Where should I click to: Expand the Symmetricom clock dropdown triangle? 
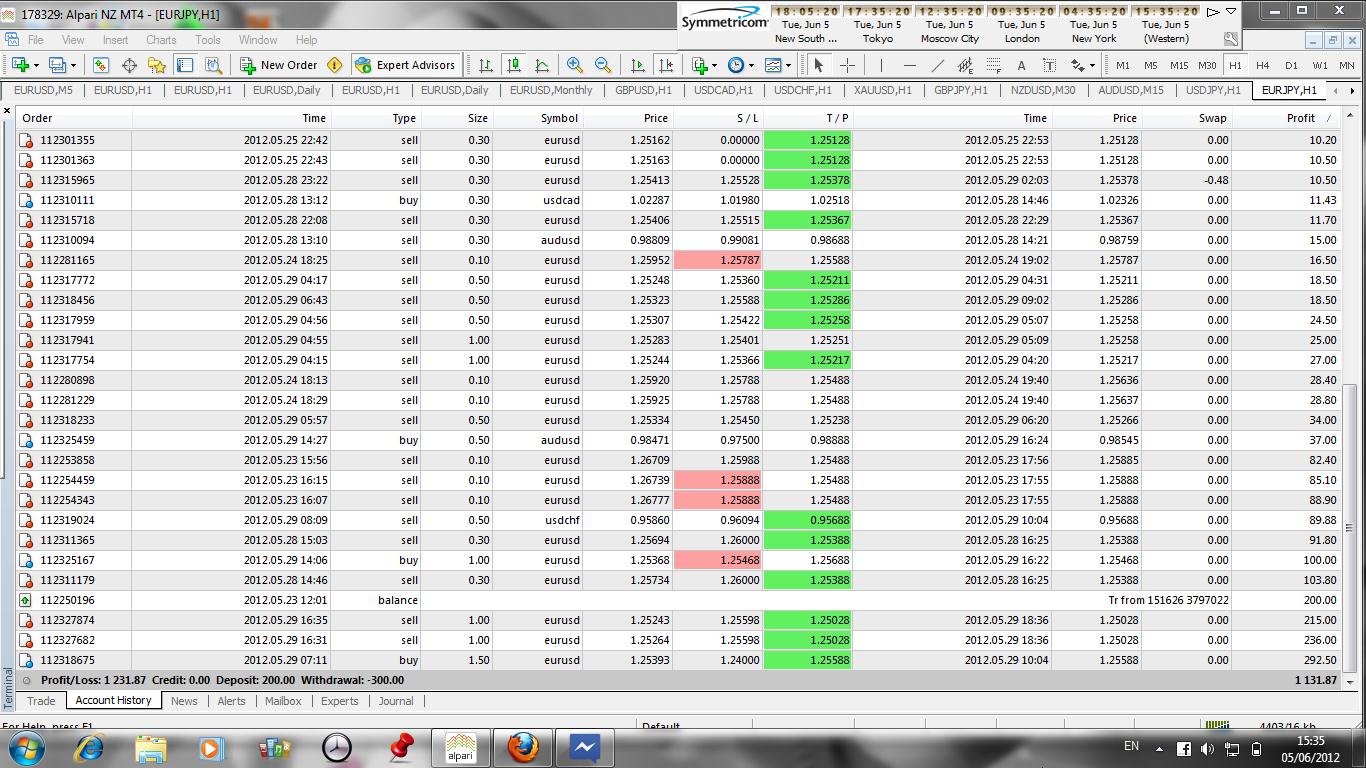[1232, 12]
